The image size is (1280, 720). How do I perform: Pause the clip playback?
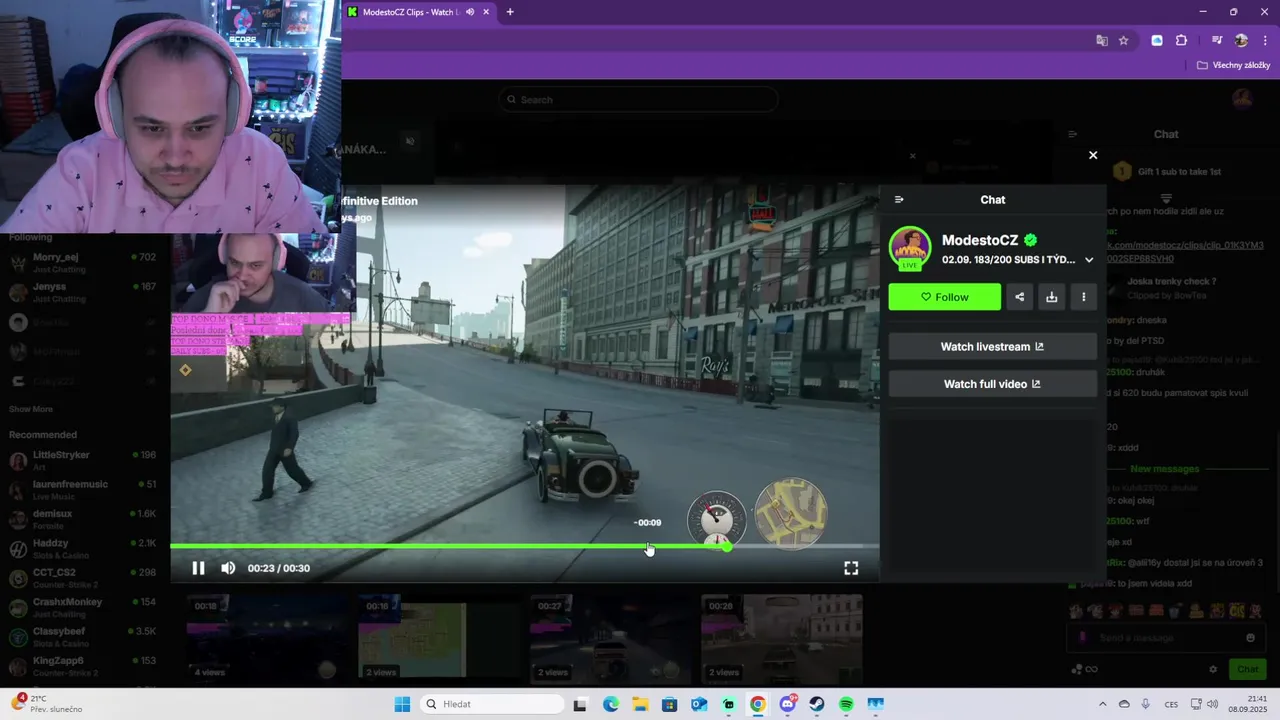click(198, 568)
